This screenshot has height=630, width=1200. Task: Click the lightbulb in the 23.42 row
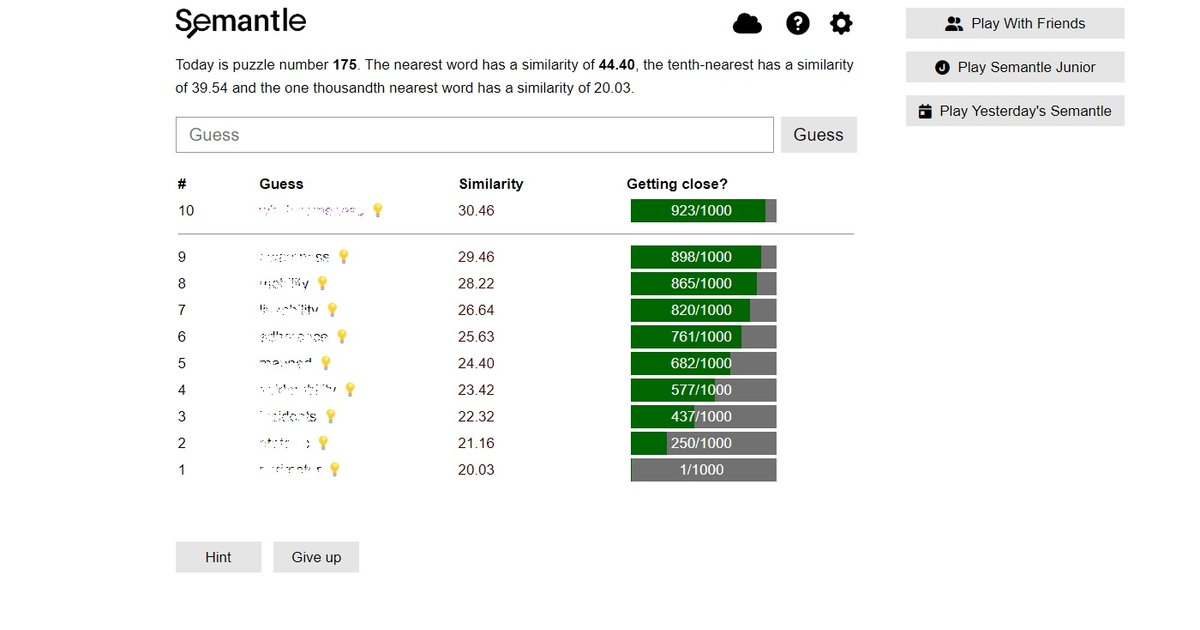tap(350, 390)
